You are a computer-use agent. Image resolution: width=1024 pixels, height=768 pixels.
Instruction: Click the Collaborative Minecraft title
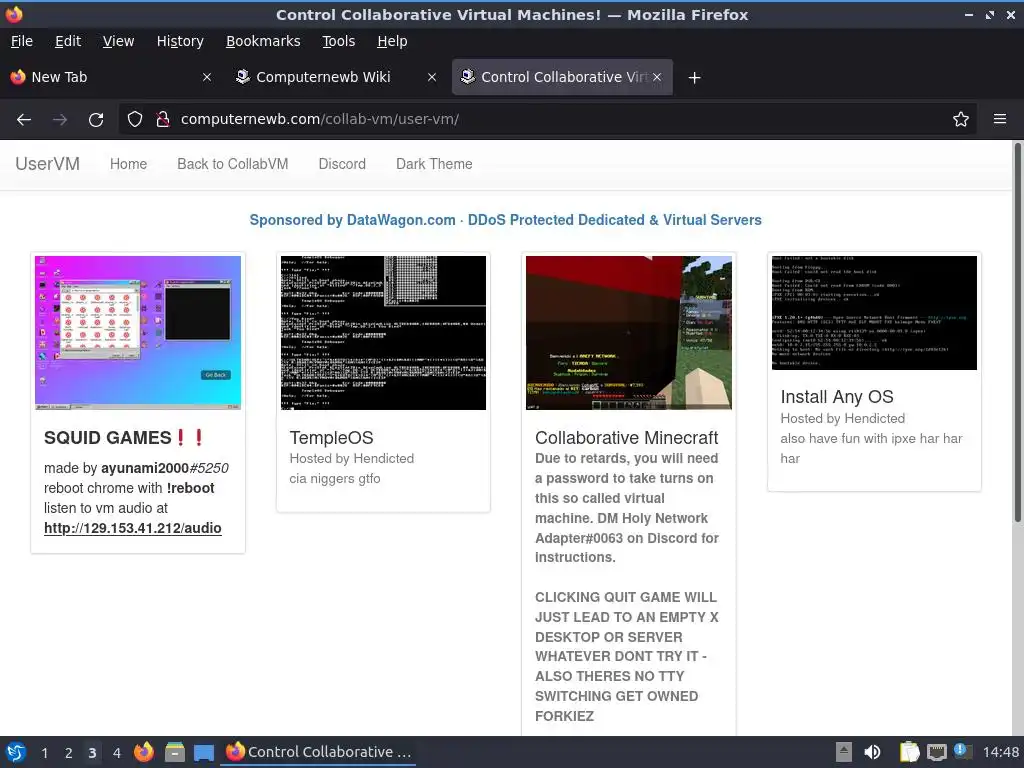626,438
